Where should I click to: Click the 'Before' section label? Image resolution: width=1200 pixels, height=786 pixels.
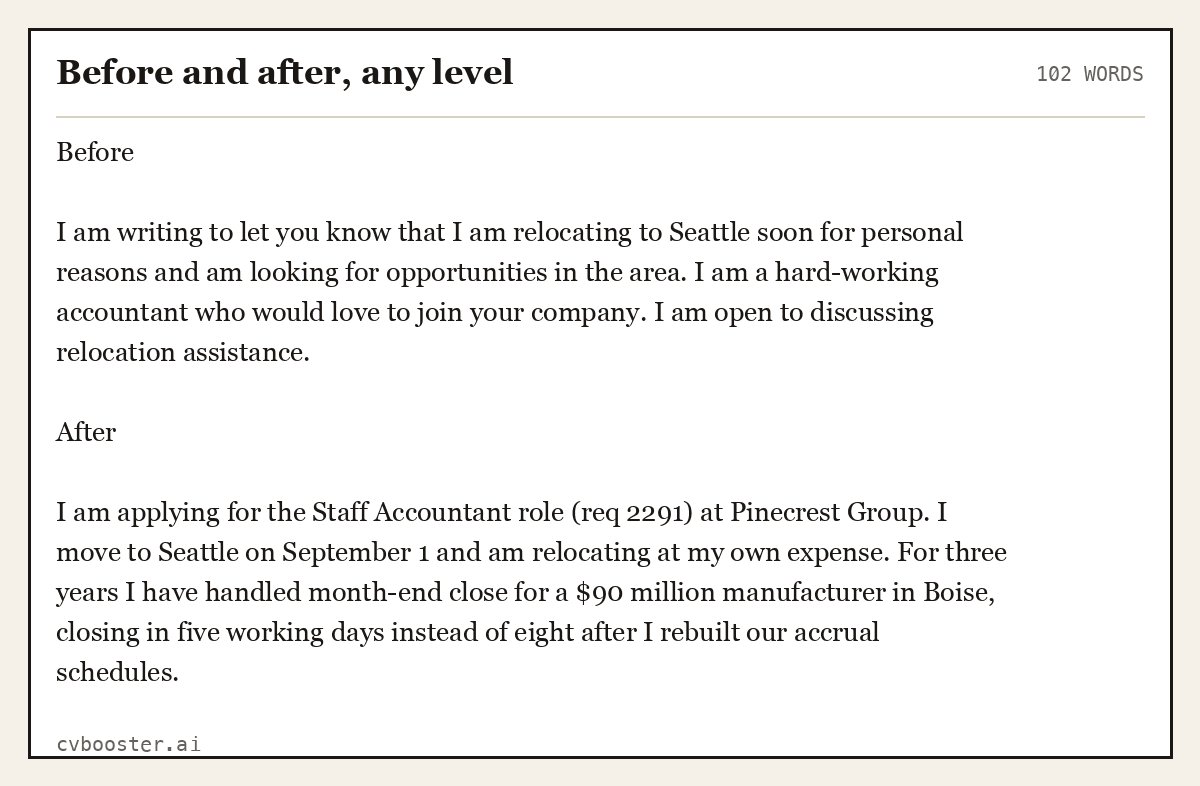(95, 152)
